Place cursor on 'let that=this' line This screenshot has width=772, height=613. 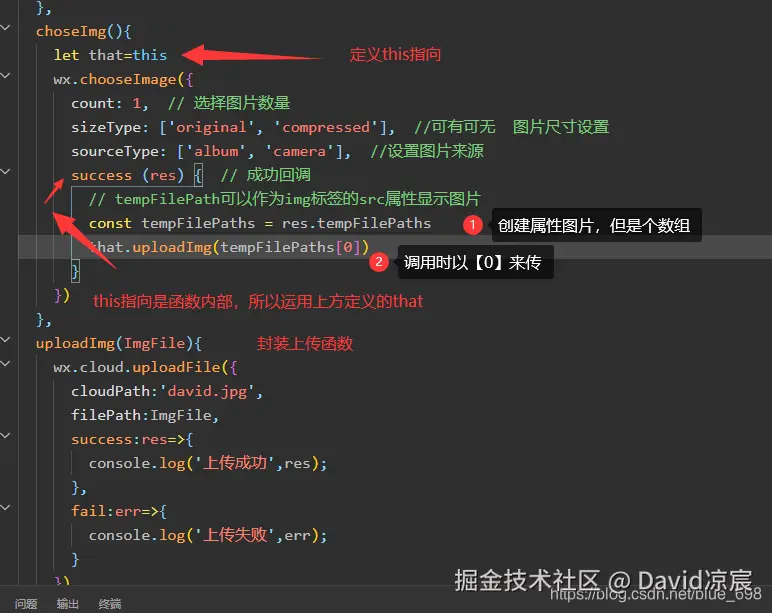110,55
